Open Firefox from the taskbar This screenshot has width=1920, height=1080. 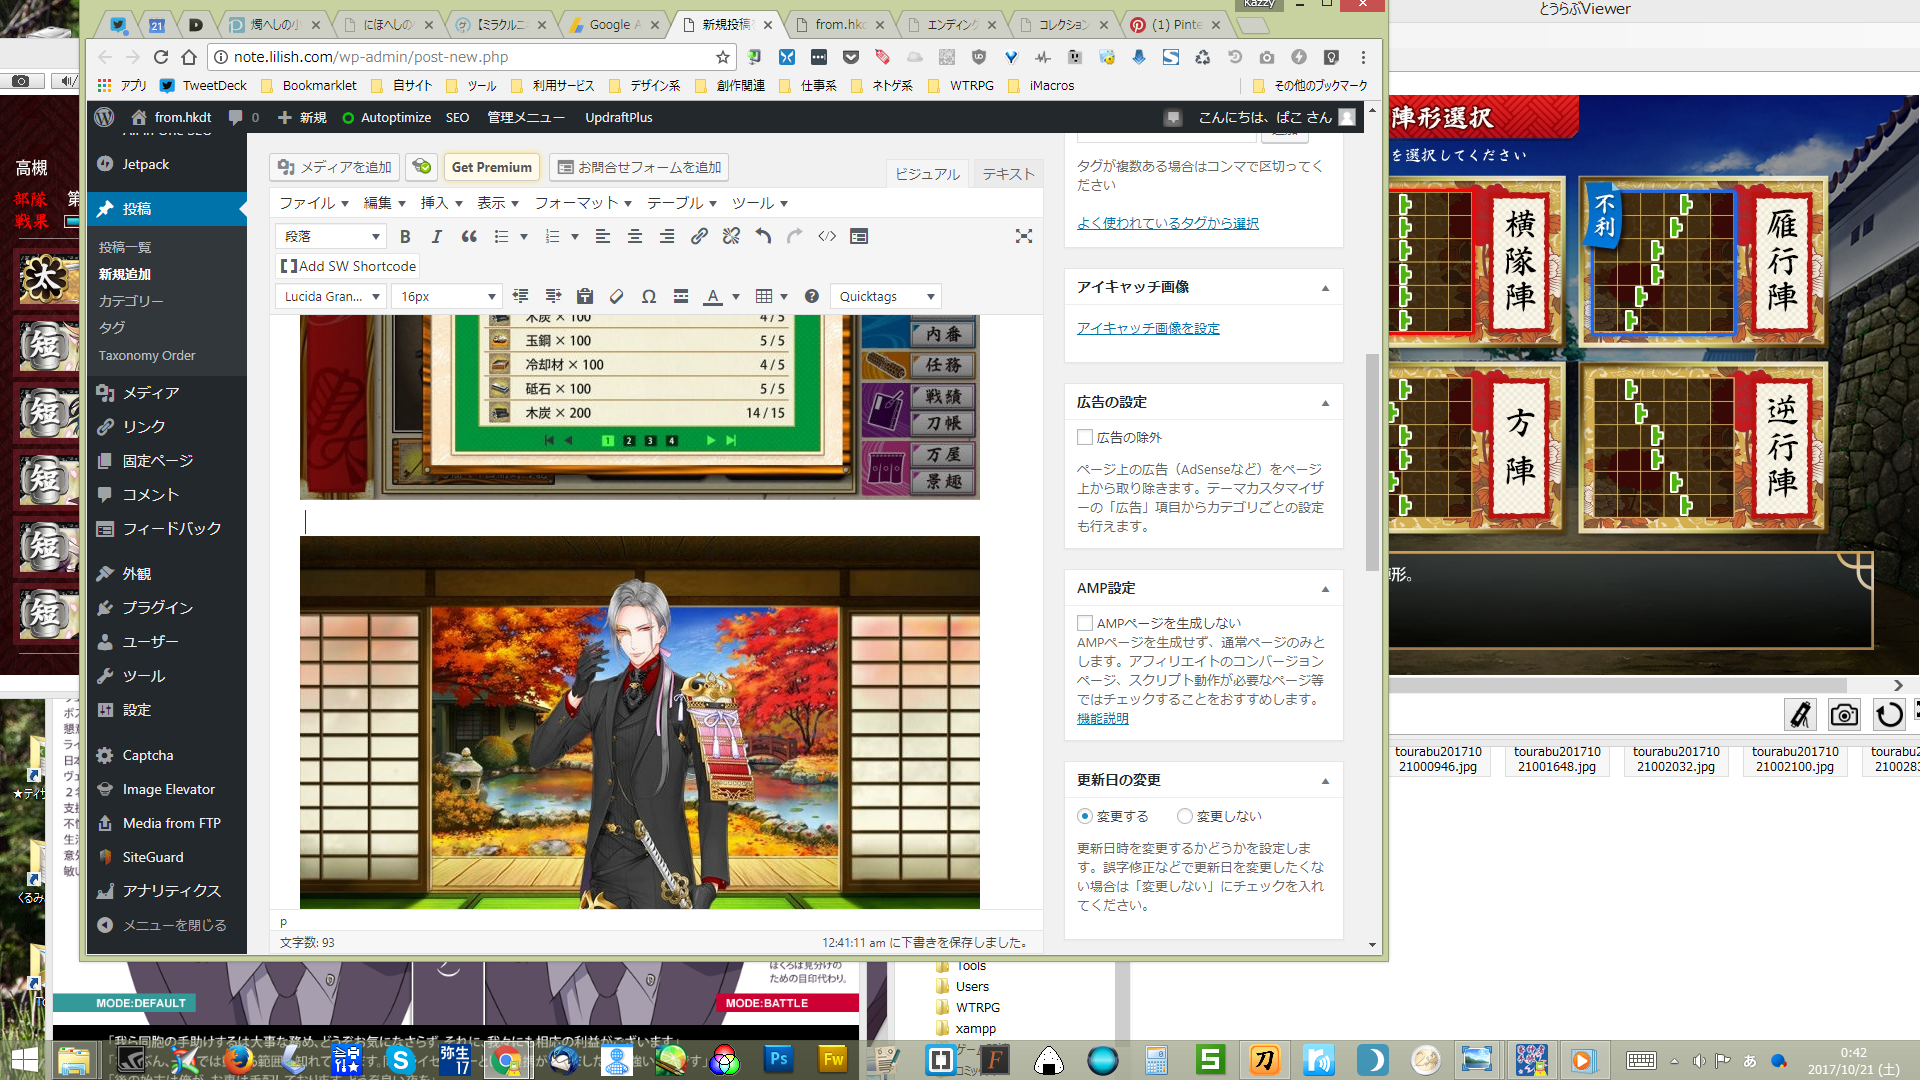point(238,1059)
